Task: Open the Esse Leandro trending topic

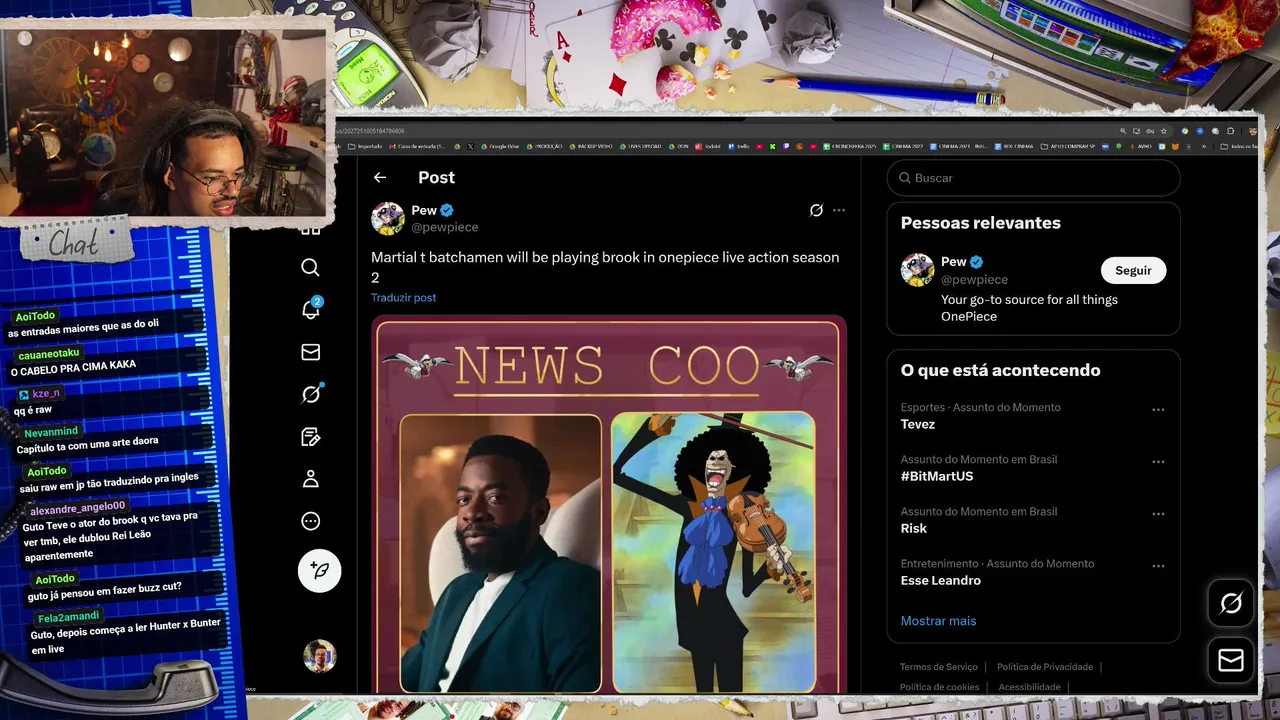Action: (941, 580)
